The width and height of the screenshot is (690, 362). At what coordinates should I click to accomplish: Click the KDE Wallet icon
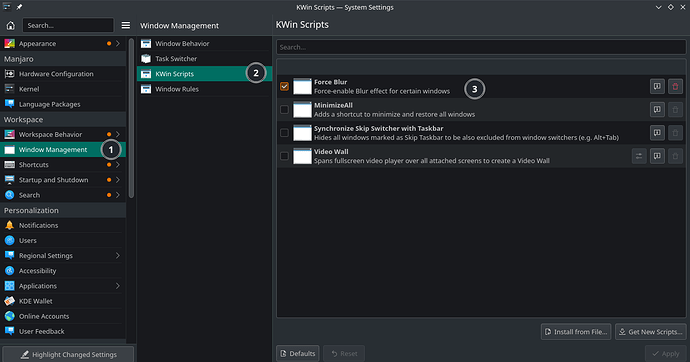[x=9, y=301]
